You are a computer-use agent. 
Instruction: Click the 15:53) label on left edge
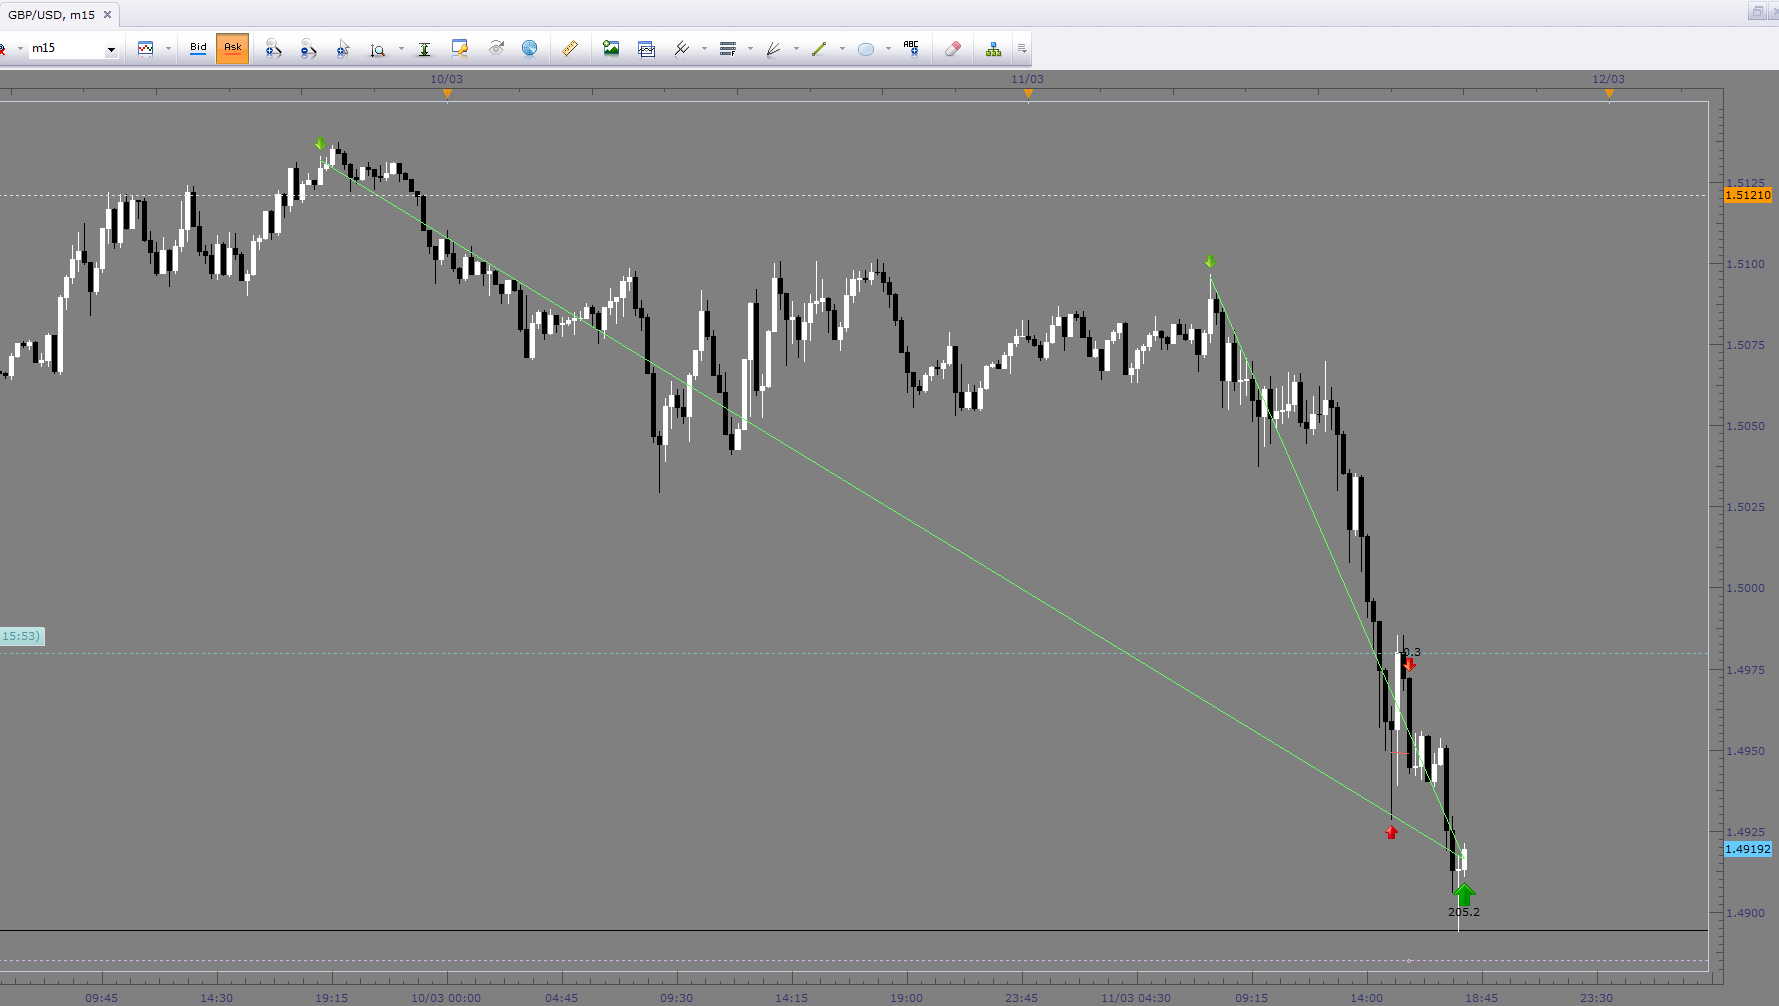[x=22, y=636]
